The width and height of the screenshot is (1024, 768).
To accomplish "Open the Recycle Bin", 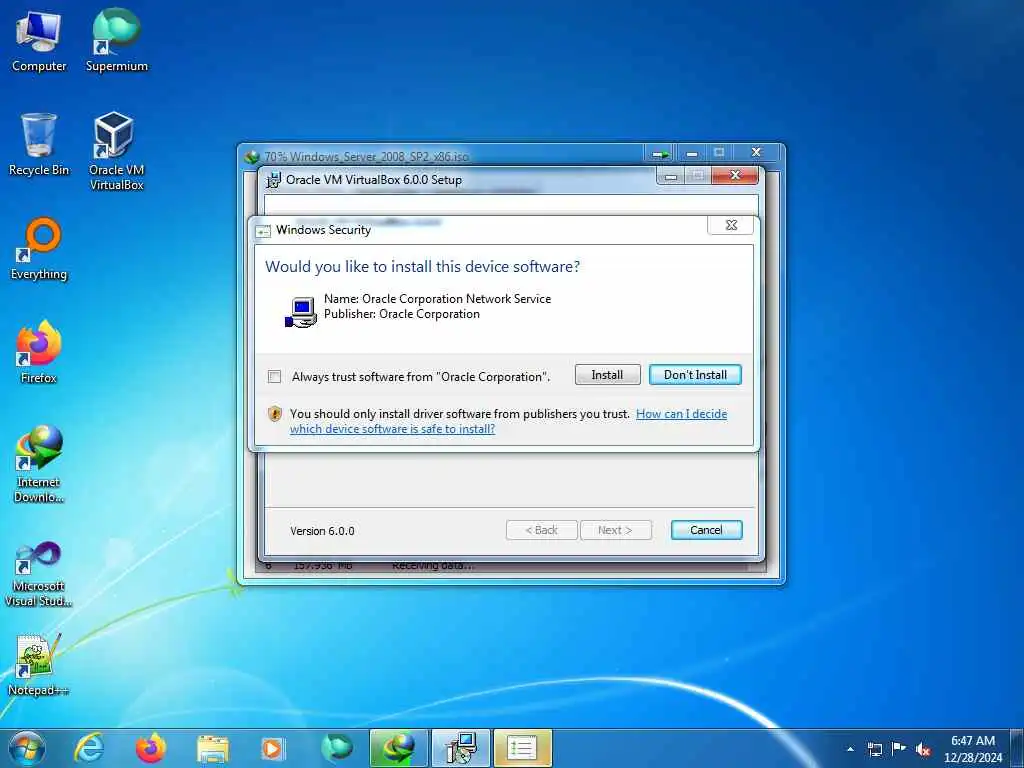I will (x=39, y=145).
